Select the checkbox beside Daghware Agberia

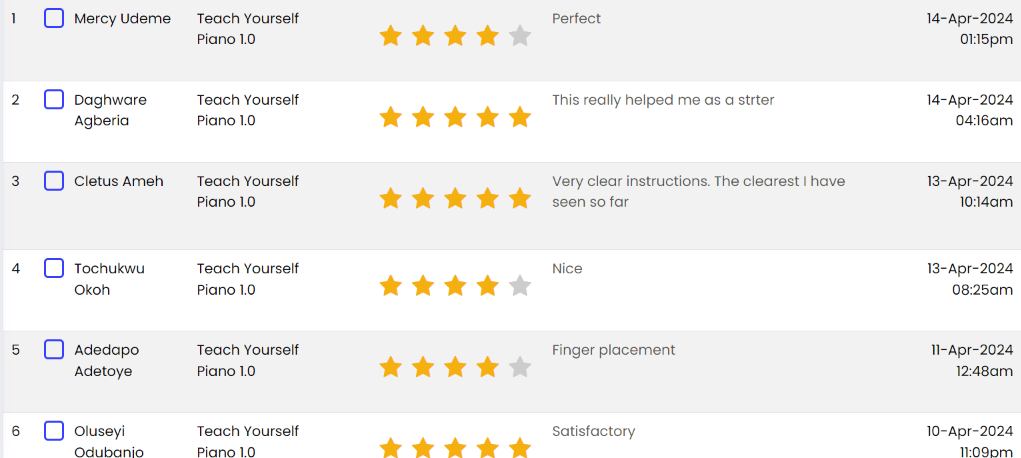54,99
